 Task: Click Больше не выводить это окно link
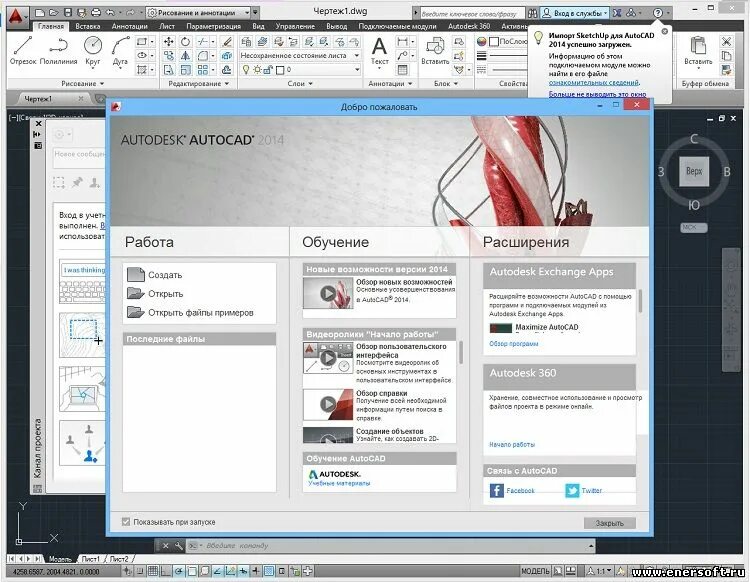[x=597, y=94]
